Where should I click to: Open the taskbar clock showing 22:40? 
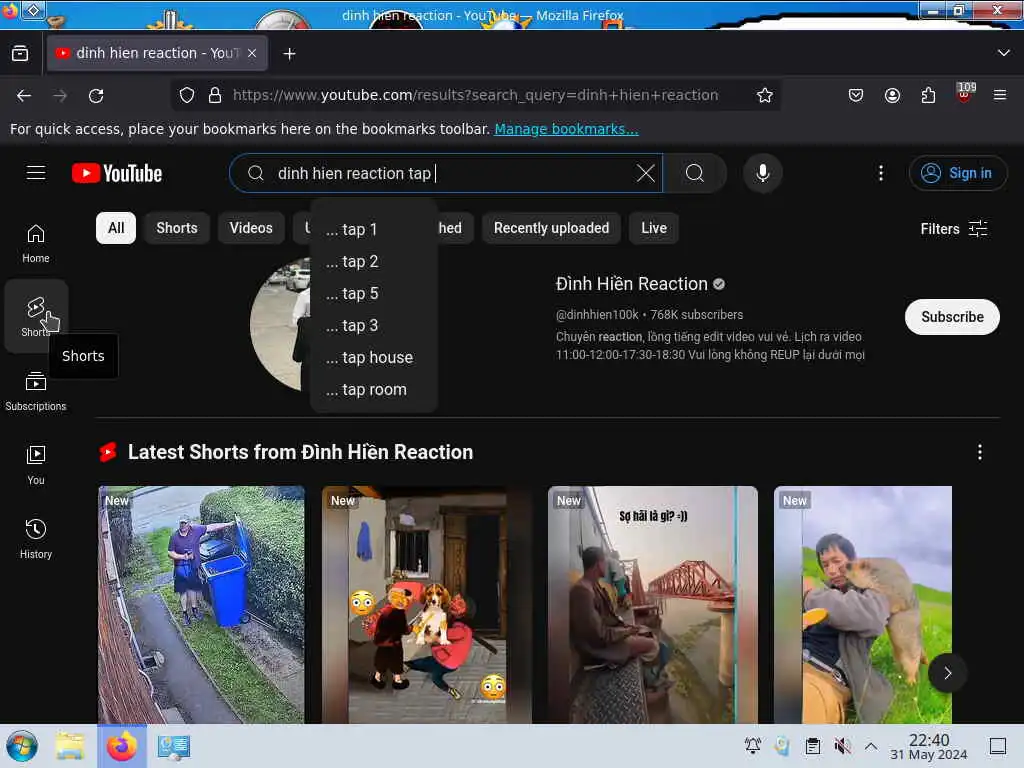pyautogui.click(x=929, y=746)
